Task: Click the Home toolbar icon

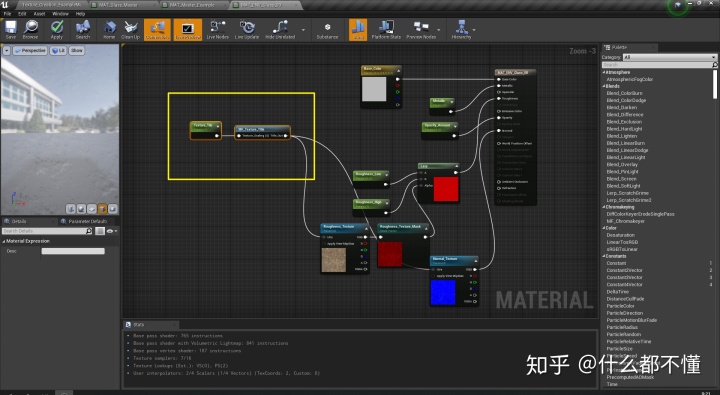Action: (x=109, y=29)
